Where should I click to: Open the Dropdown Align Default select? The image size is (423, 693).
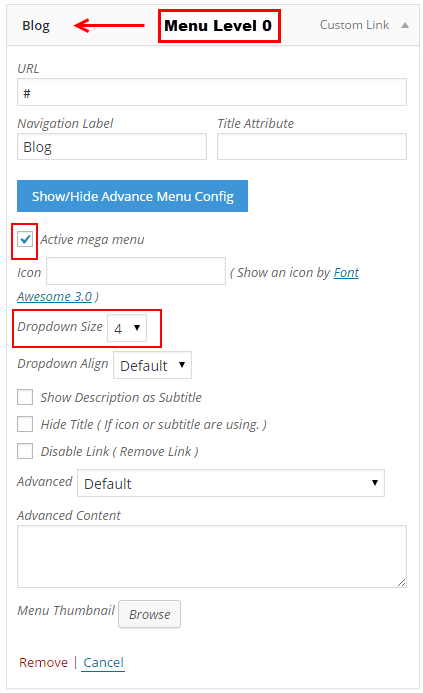tap(152, 365)
